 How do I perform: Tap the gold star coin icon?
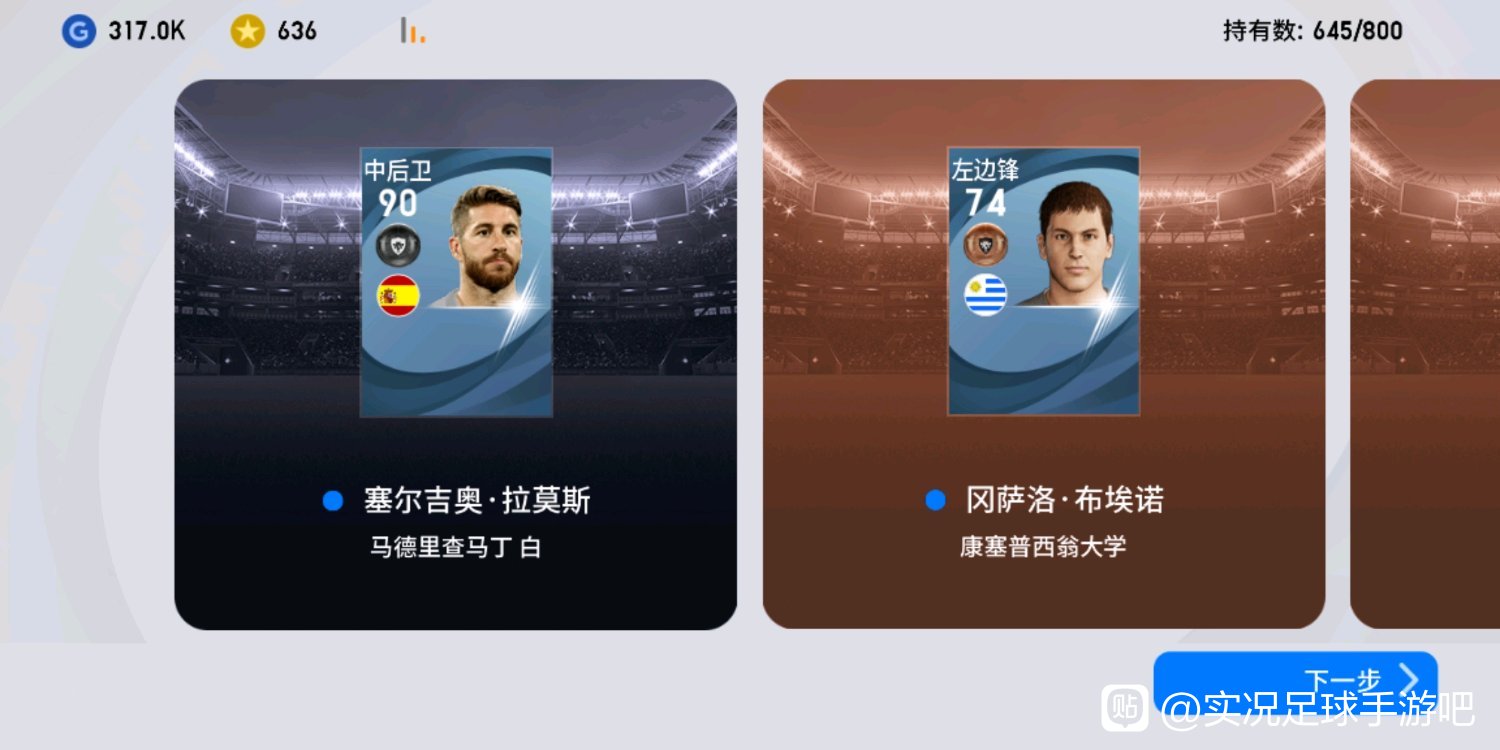247,32
